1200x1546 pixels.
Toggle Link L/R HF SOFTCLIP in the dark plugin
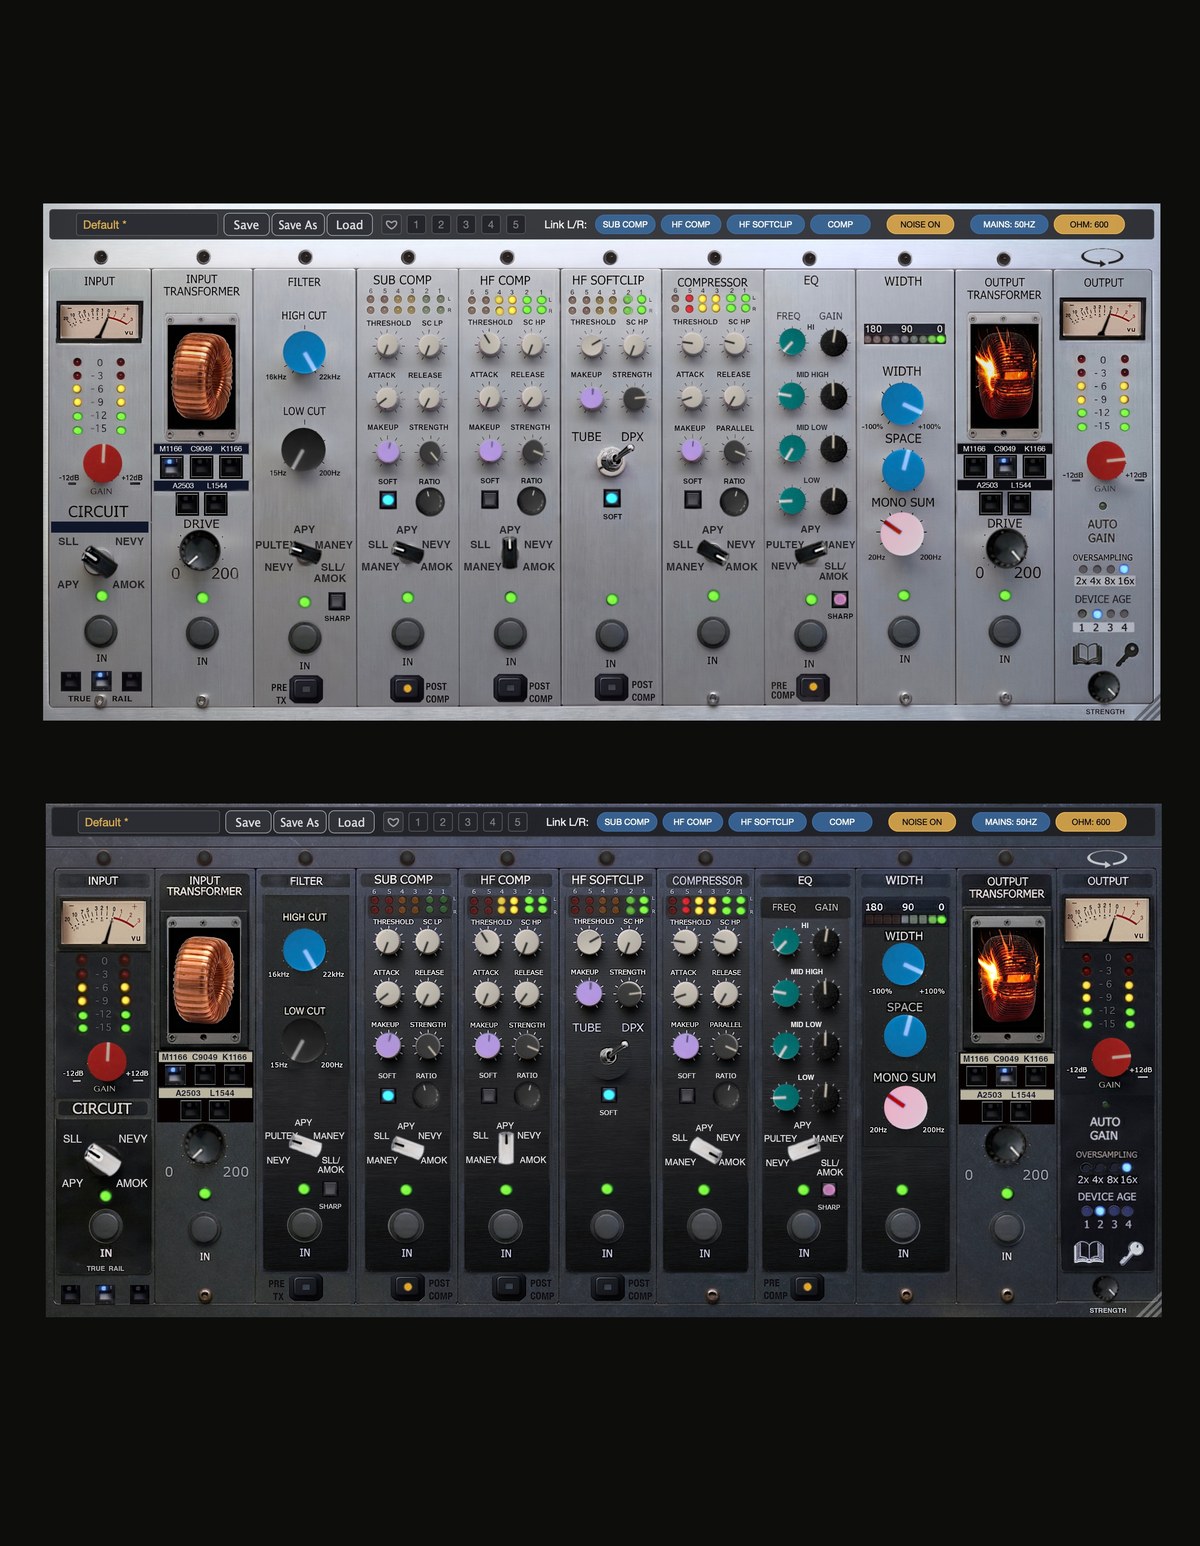coord(767,822)
